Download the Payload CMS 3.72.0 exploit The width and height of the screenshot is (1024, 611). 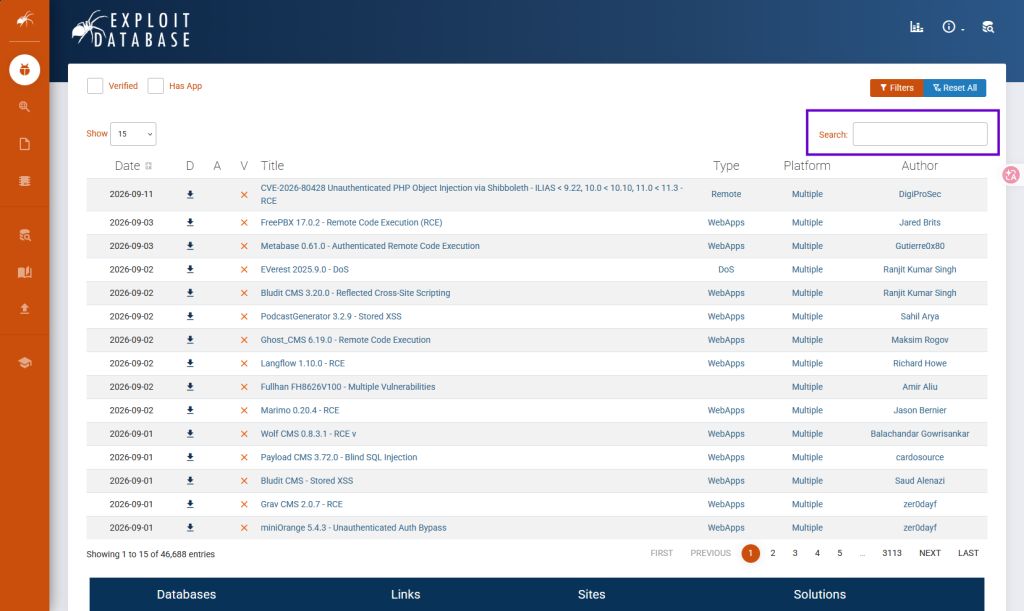pyautogui.click(x=190, y=458)
